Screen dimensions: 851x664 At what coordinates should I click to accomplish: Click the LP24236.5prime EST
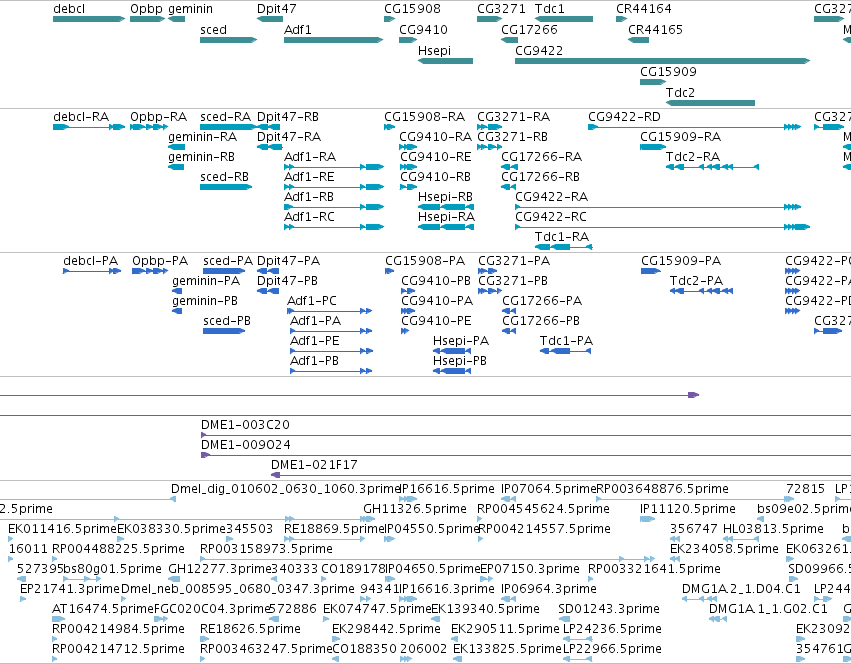pyautogui.click(x=578, y=639)
